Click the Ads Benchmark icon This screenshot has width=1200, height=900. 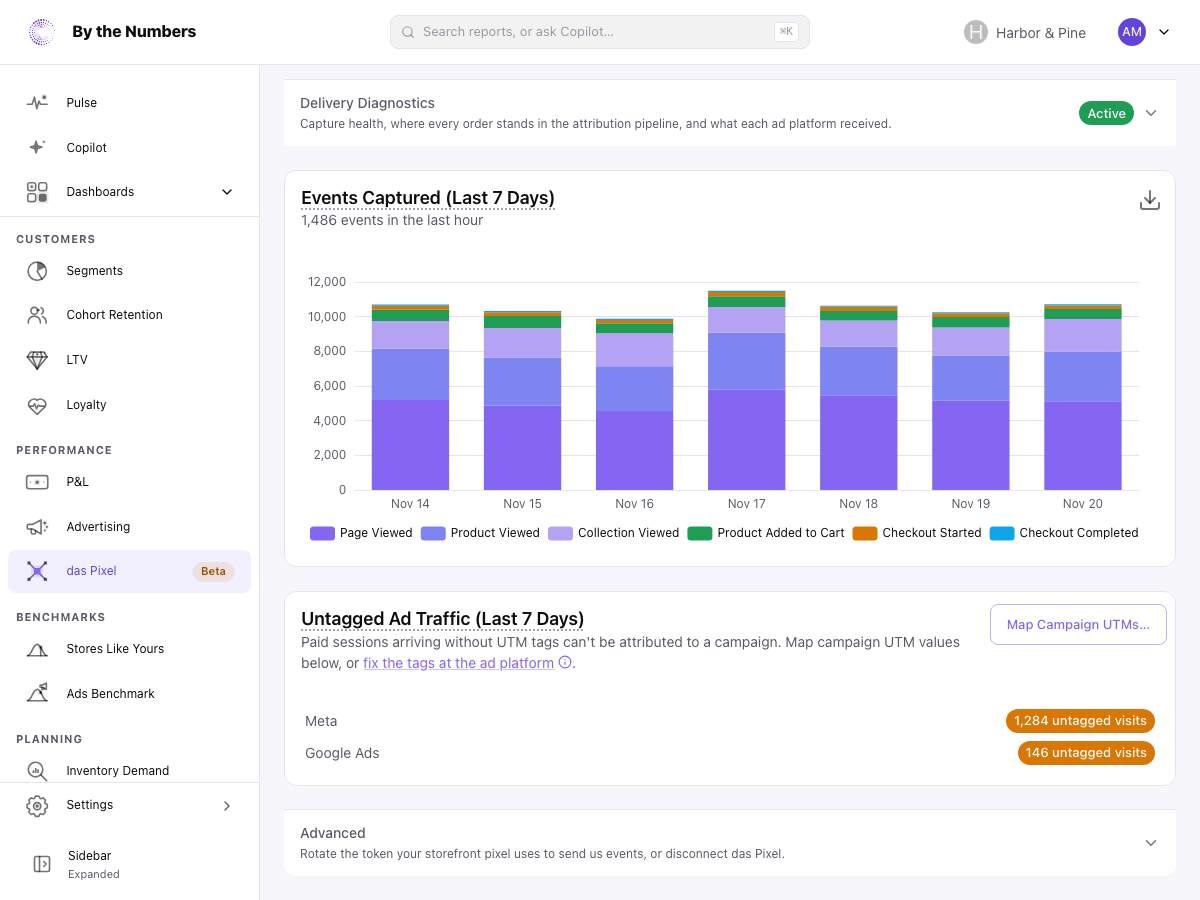coord(37,693)
